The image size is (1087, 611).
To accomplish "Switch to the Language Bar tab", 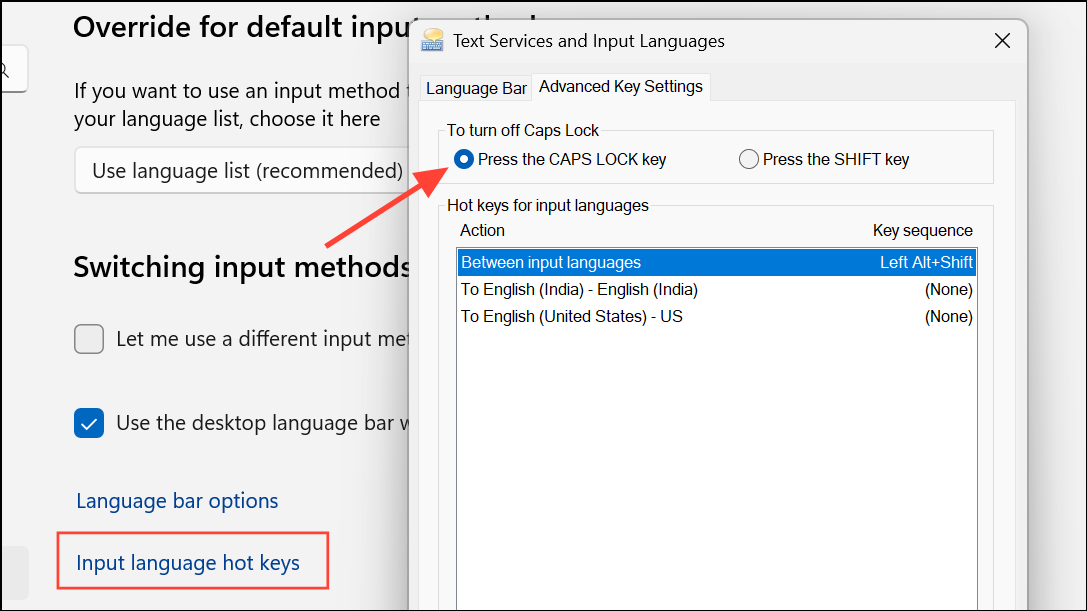I will (476, 89).
